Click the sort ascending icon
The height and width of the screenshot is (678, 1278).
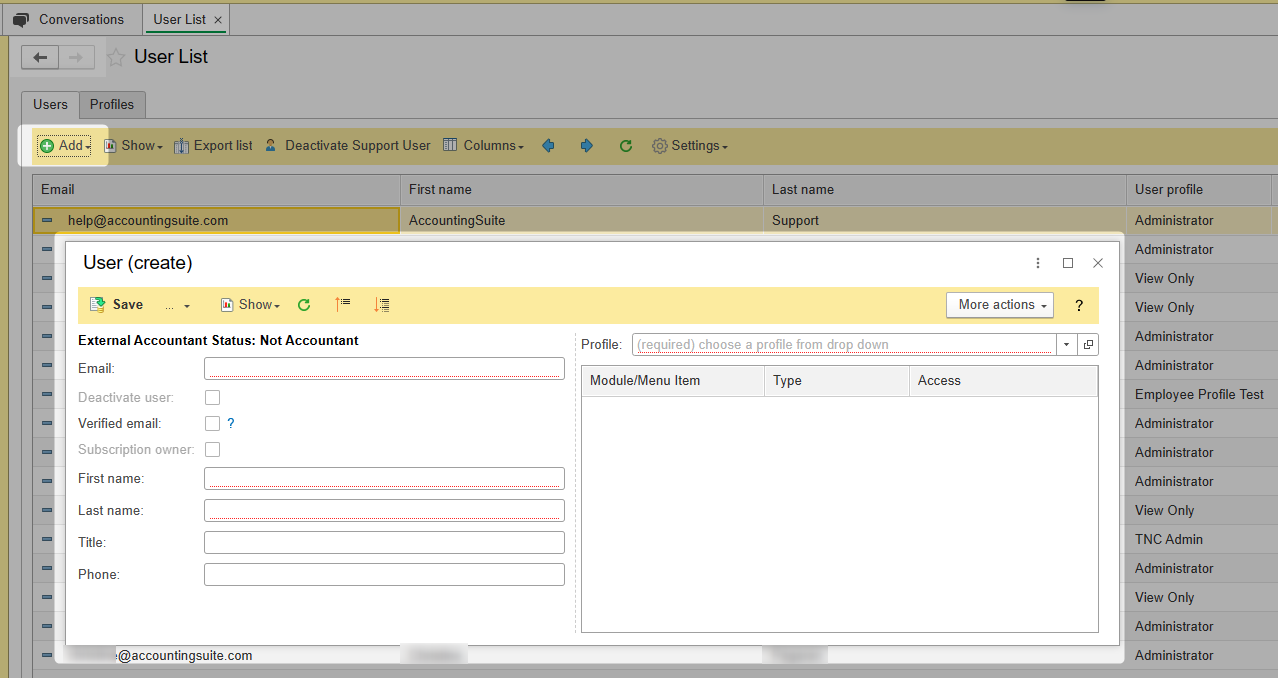(343, 305)
